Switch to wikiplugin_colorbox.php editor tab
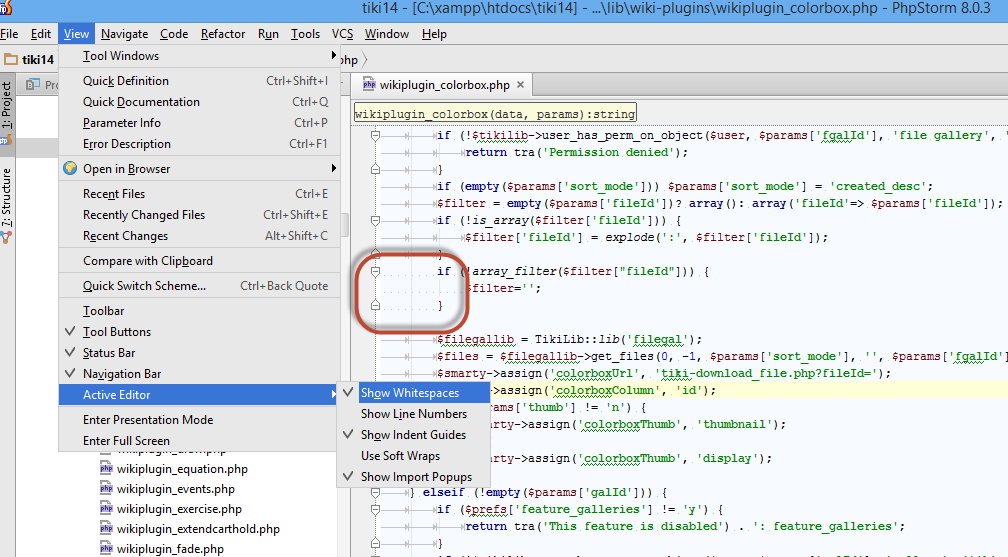The height and width of the screenshot is (557, 1008). (444, 85)
